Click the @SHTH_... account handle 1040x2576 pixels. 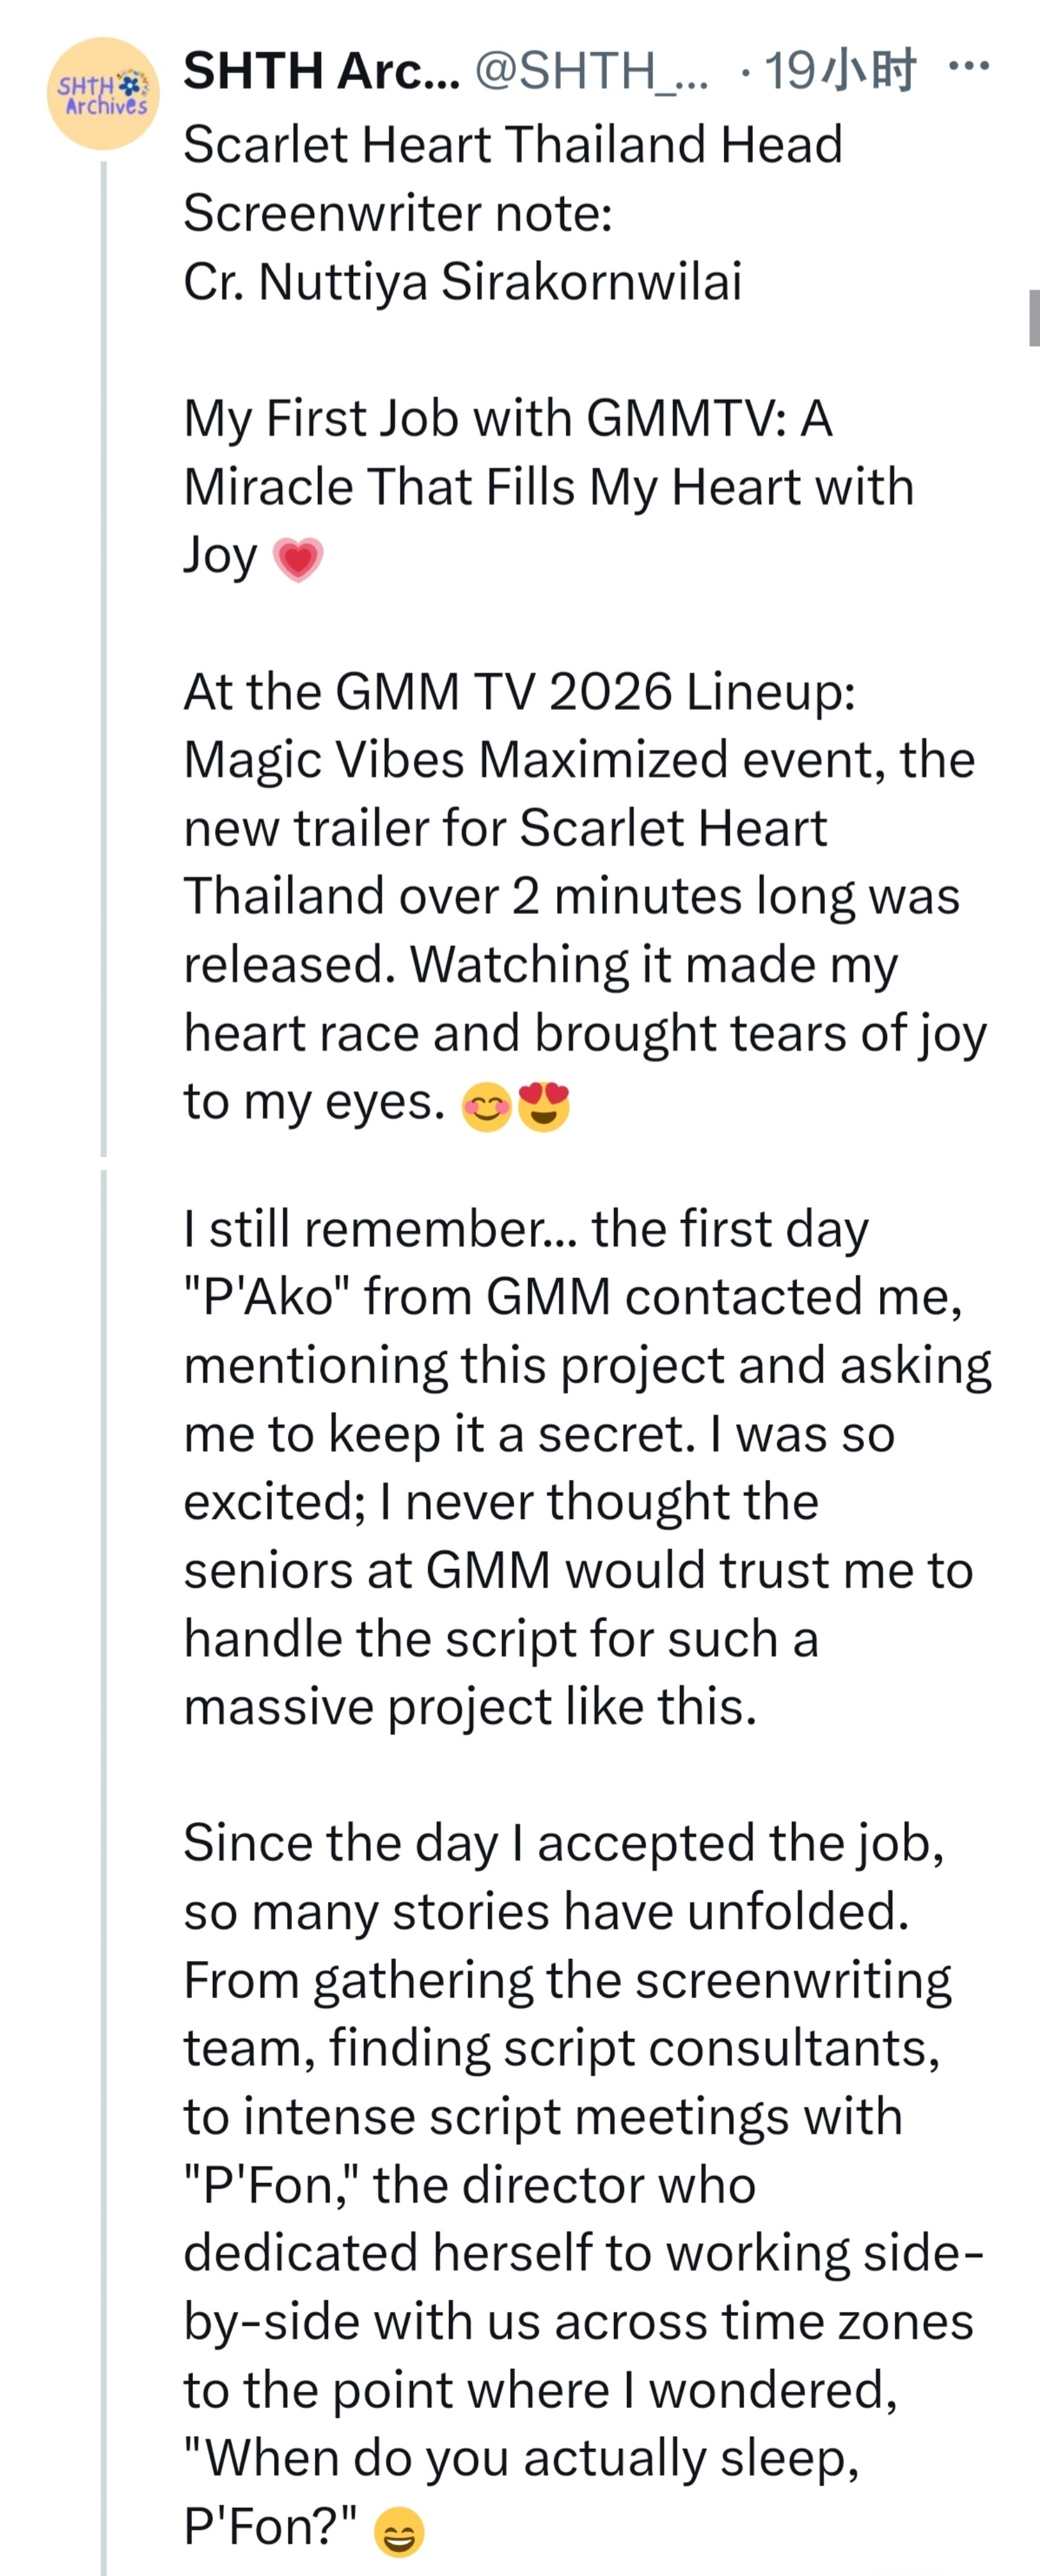coord(591,71)
